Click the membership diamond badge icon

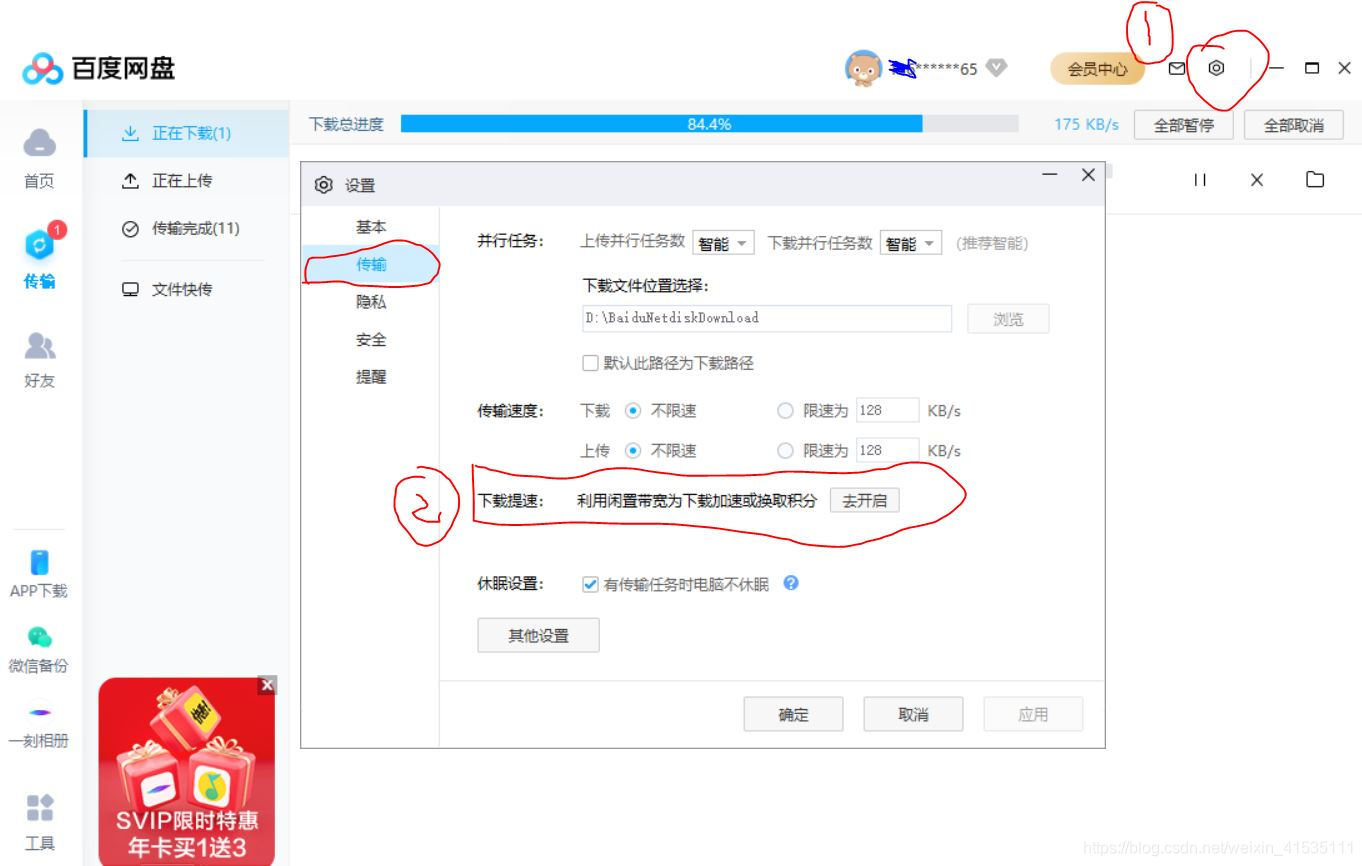(996, 68)
